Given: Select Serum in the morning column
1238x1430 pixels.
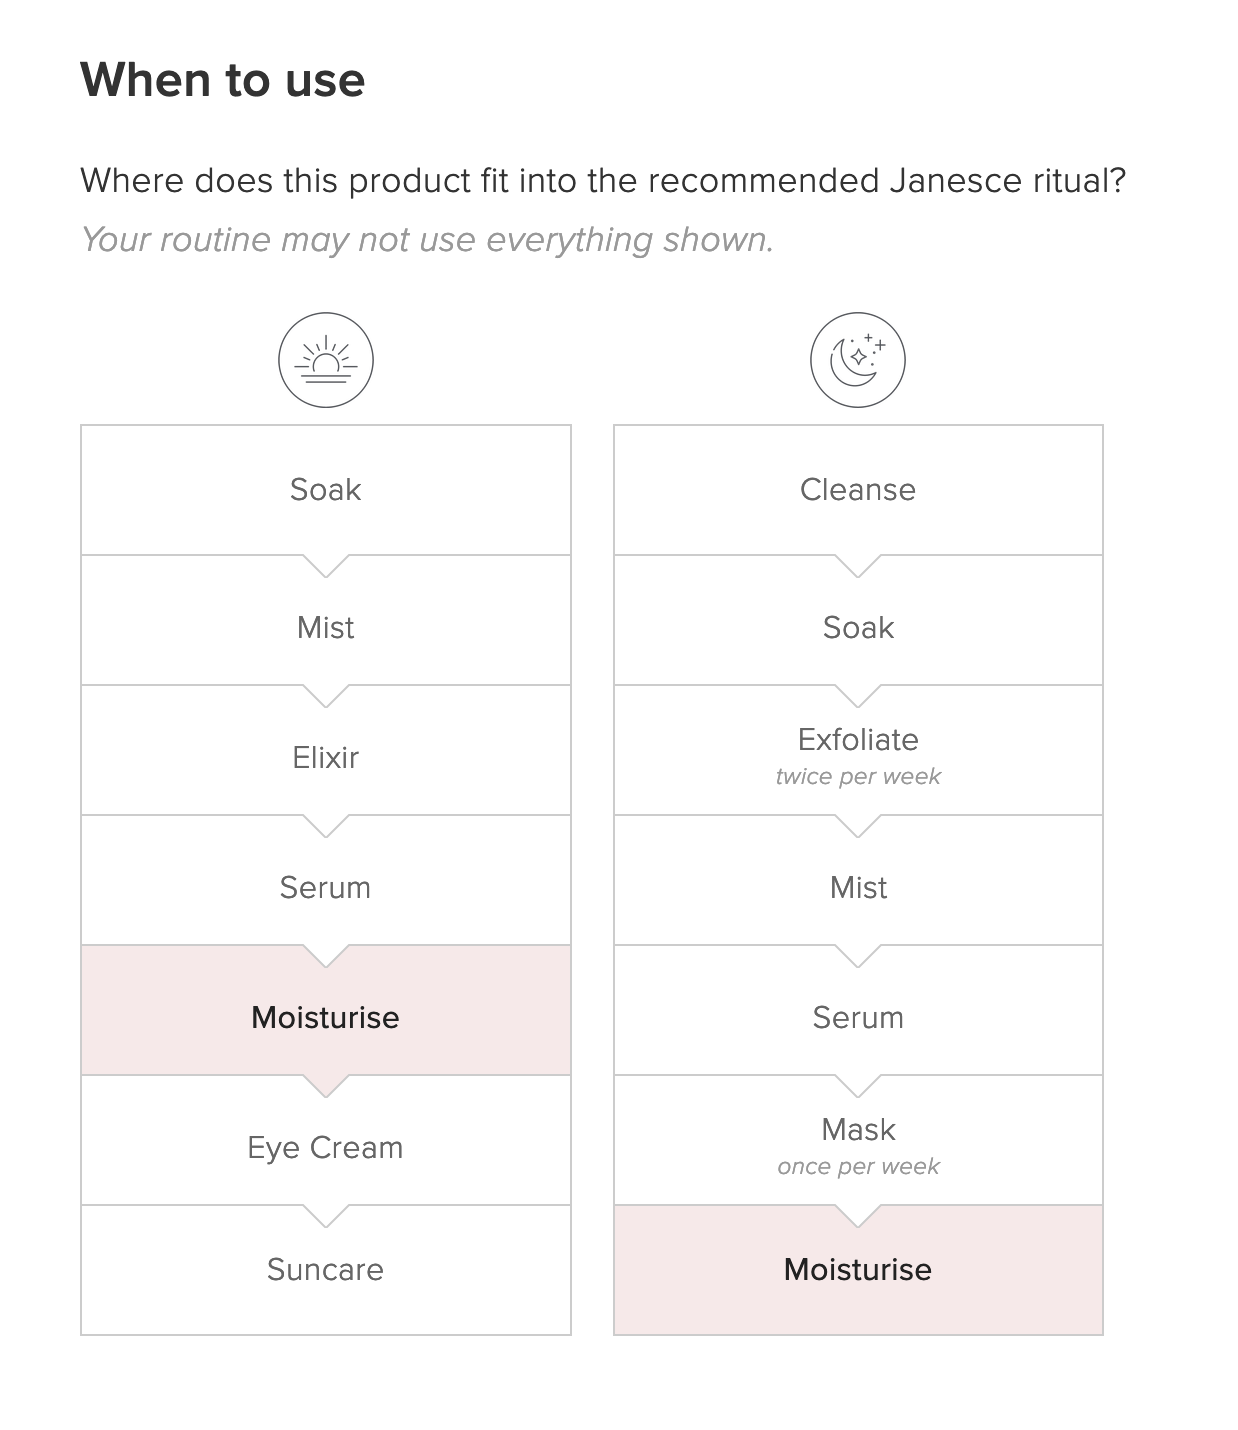Looking at the screenshot, I should point(325,887).
